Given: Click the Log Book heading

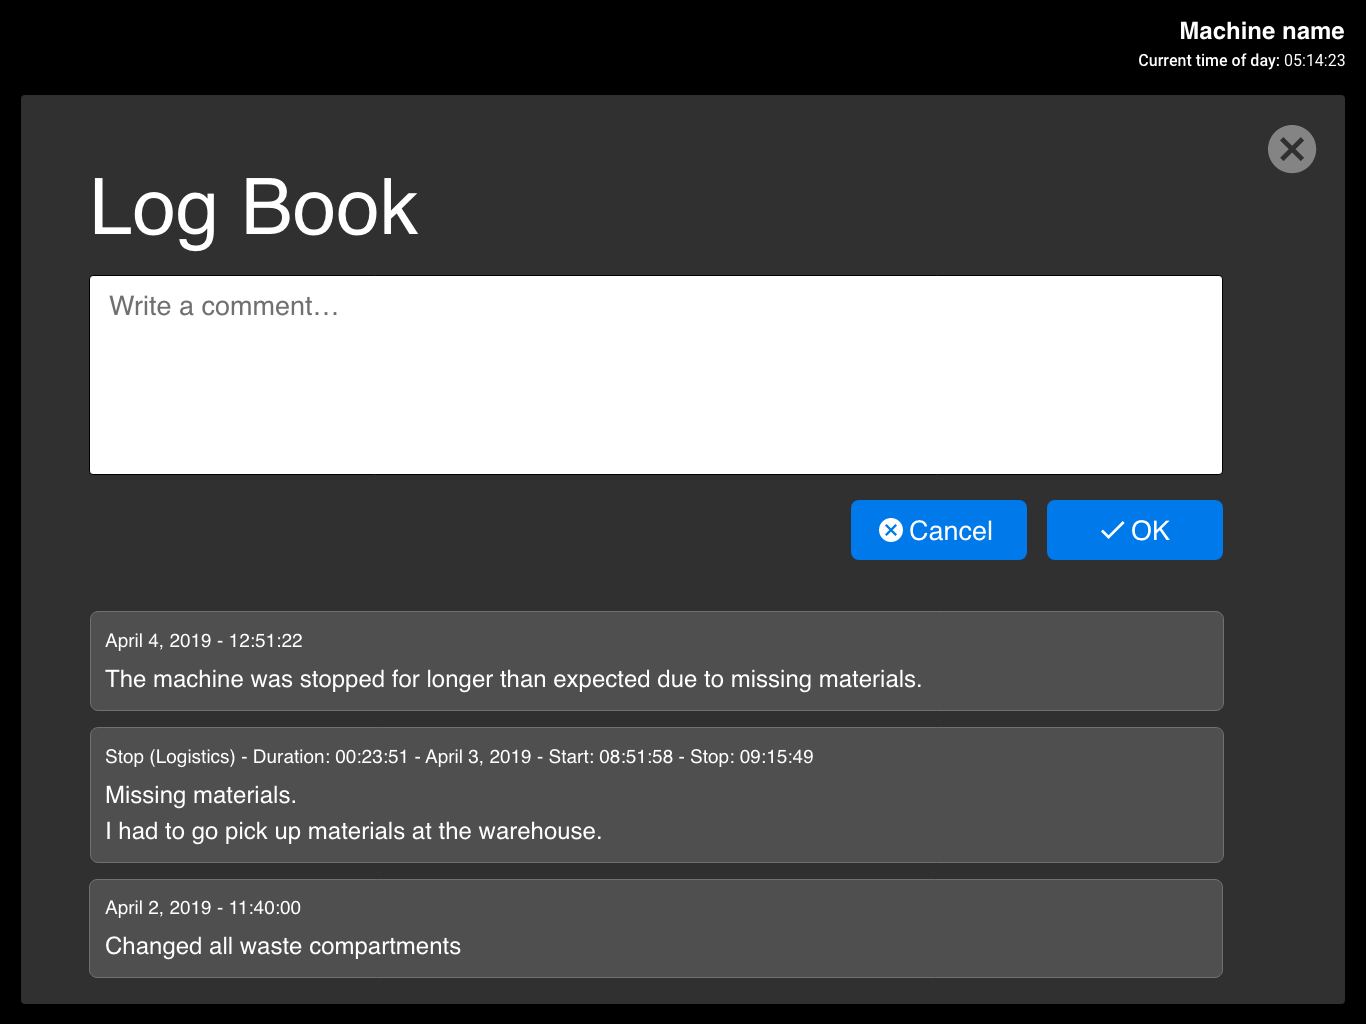Looking at the screenshot, I should (253, 208).
